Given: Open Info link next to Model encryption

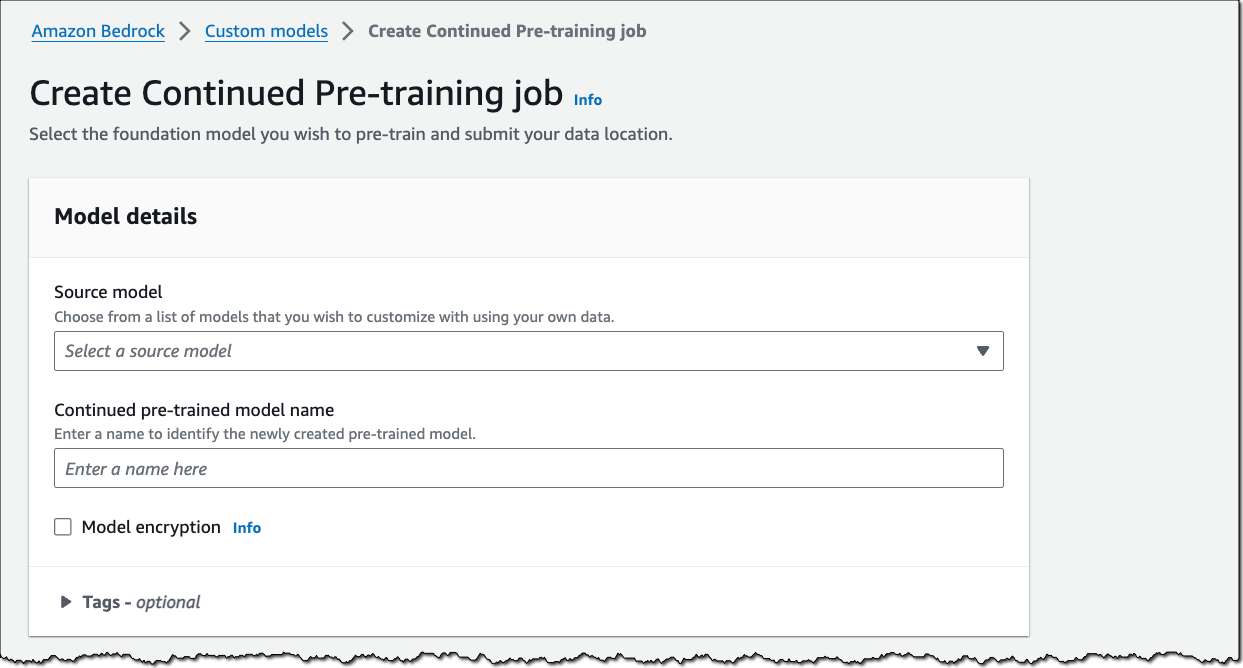Looking at the screenshot, I should [247, 528].
